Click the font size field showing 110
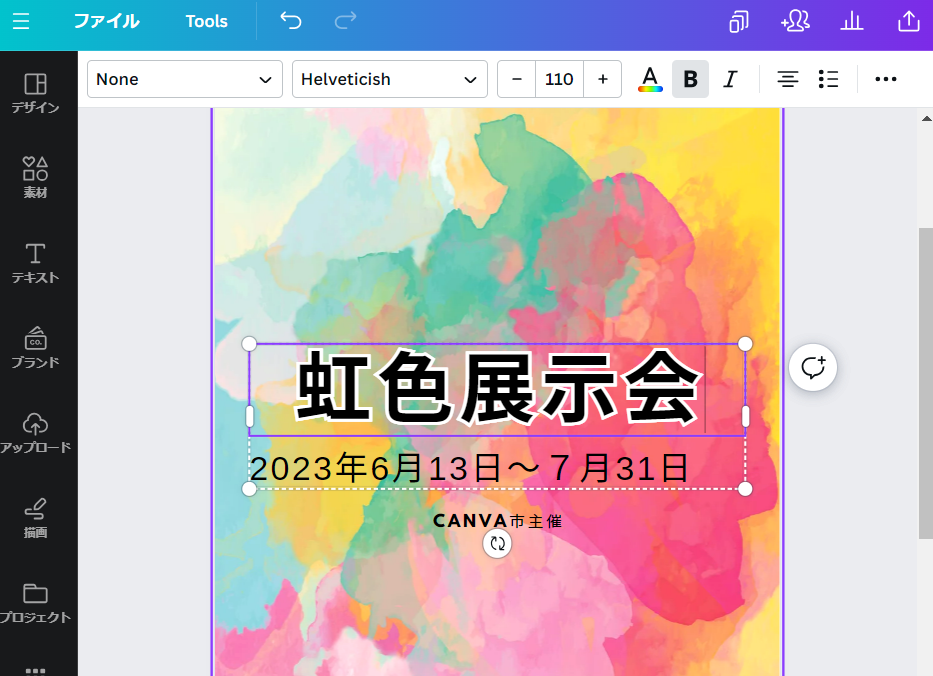Viewport: 933px width, 676px height. pyautogui.click(x=559, y=79)
